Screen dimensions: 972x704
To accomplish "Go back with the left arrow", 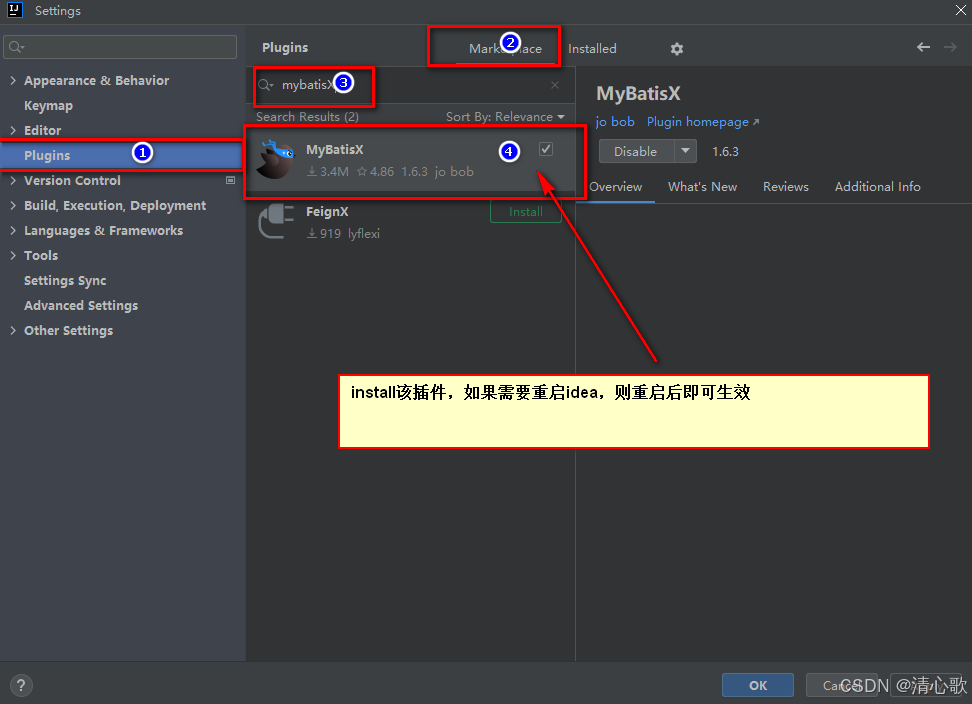I will (x=923, y=47).
